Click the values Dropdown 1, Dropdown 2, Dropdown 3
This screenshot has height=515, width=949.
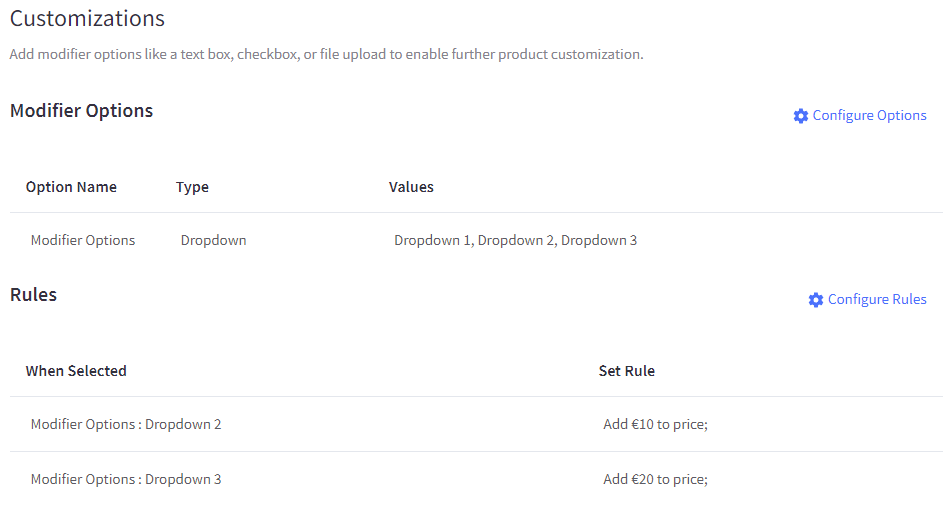pos(516,240)
